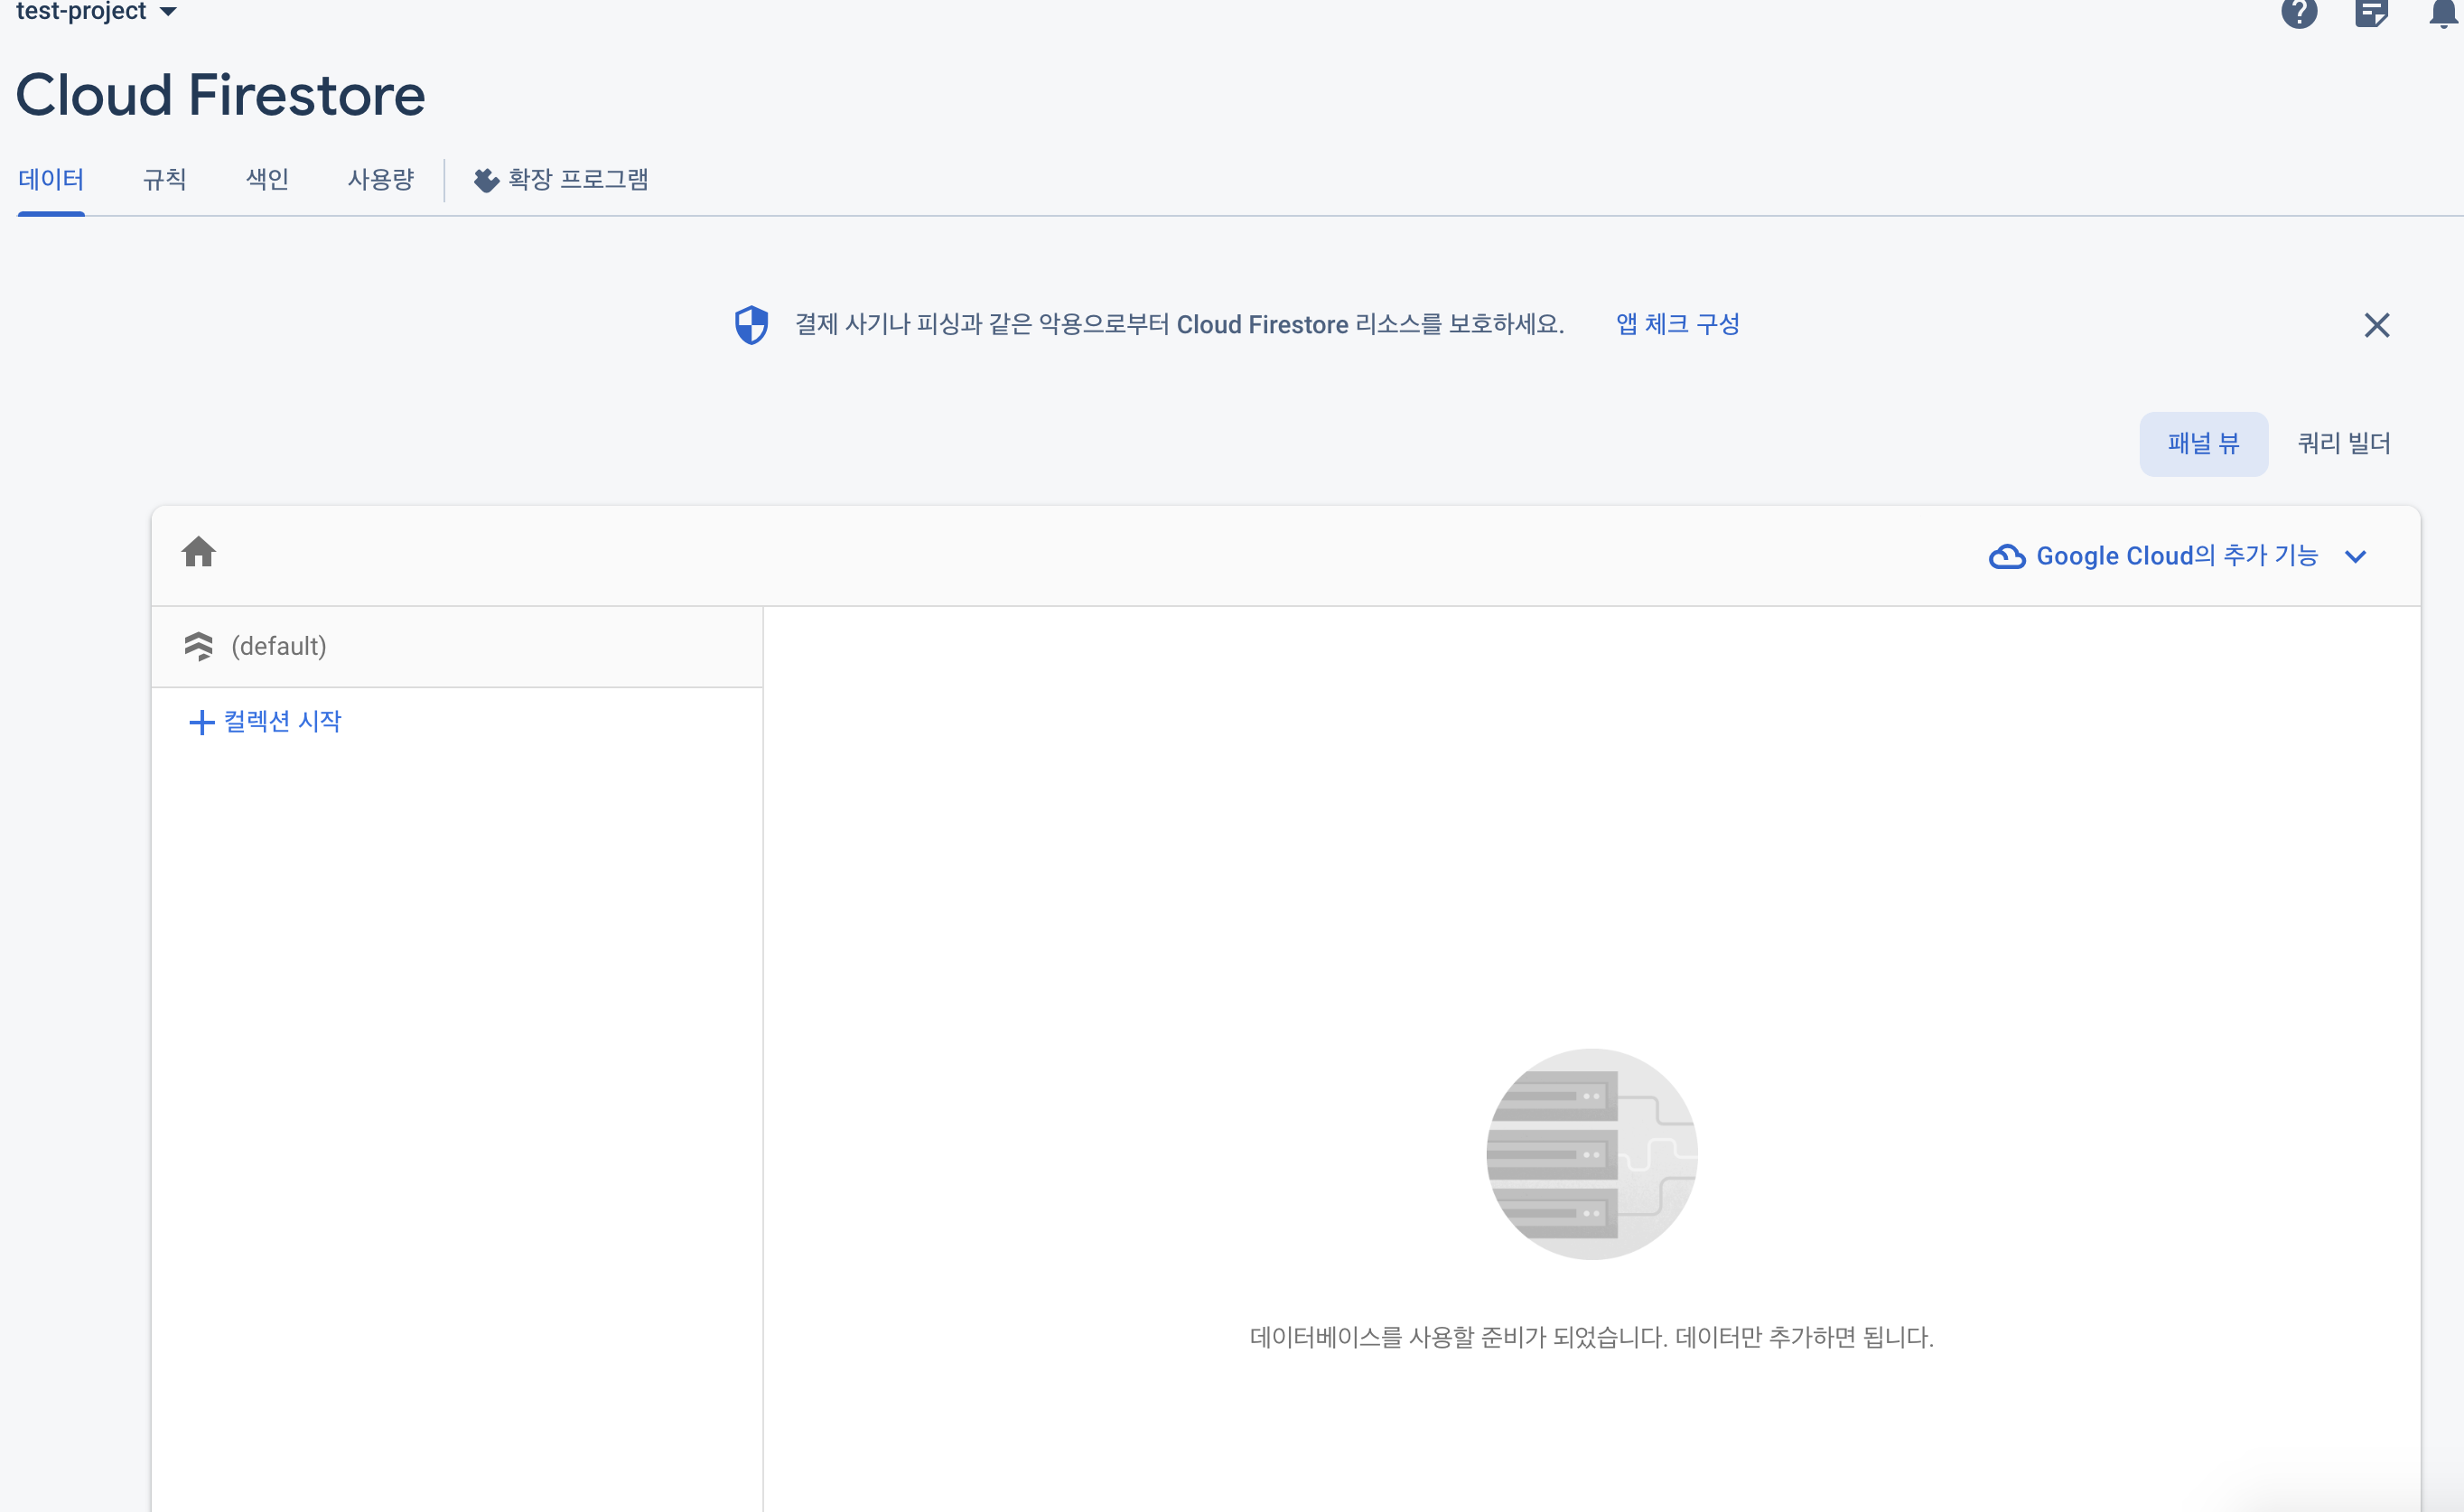Screen dimensions: 2464x1512
Task: Switch to the 색인 tab
Action: [267, 180]
